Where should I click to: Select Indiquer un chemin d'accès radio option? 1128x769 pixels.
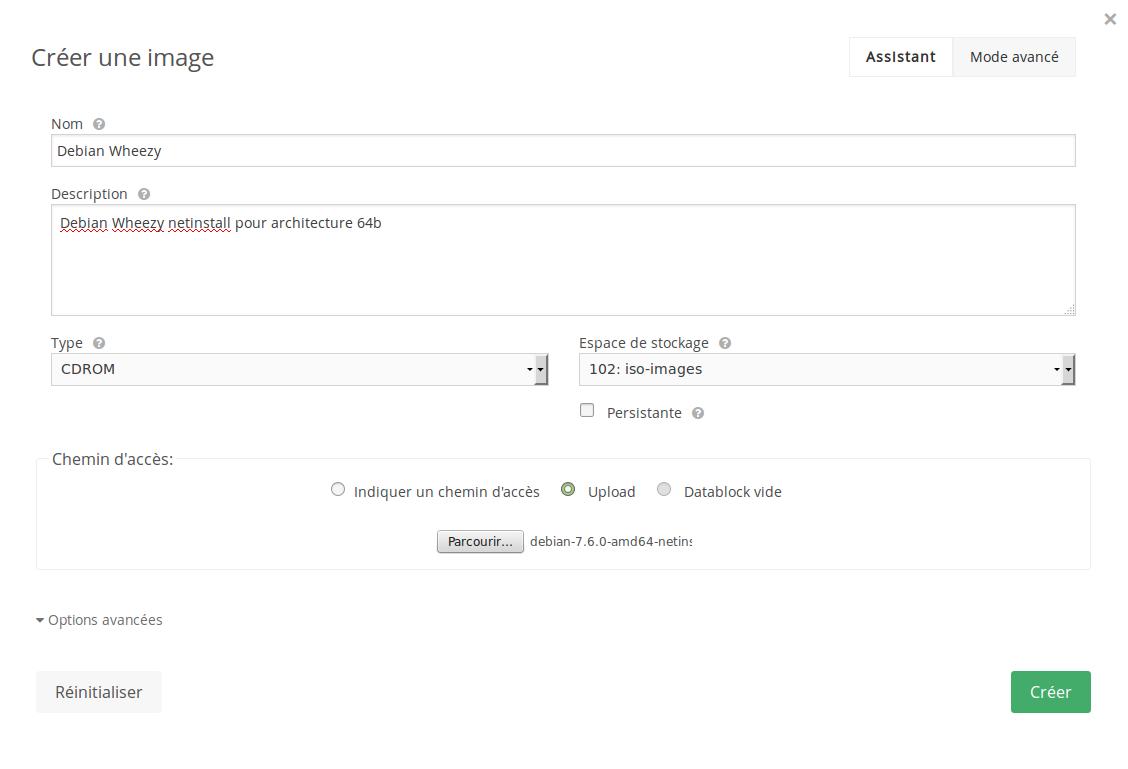tap(337, 489)
